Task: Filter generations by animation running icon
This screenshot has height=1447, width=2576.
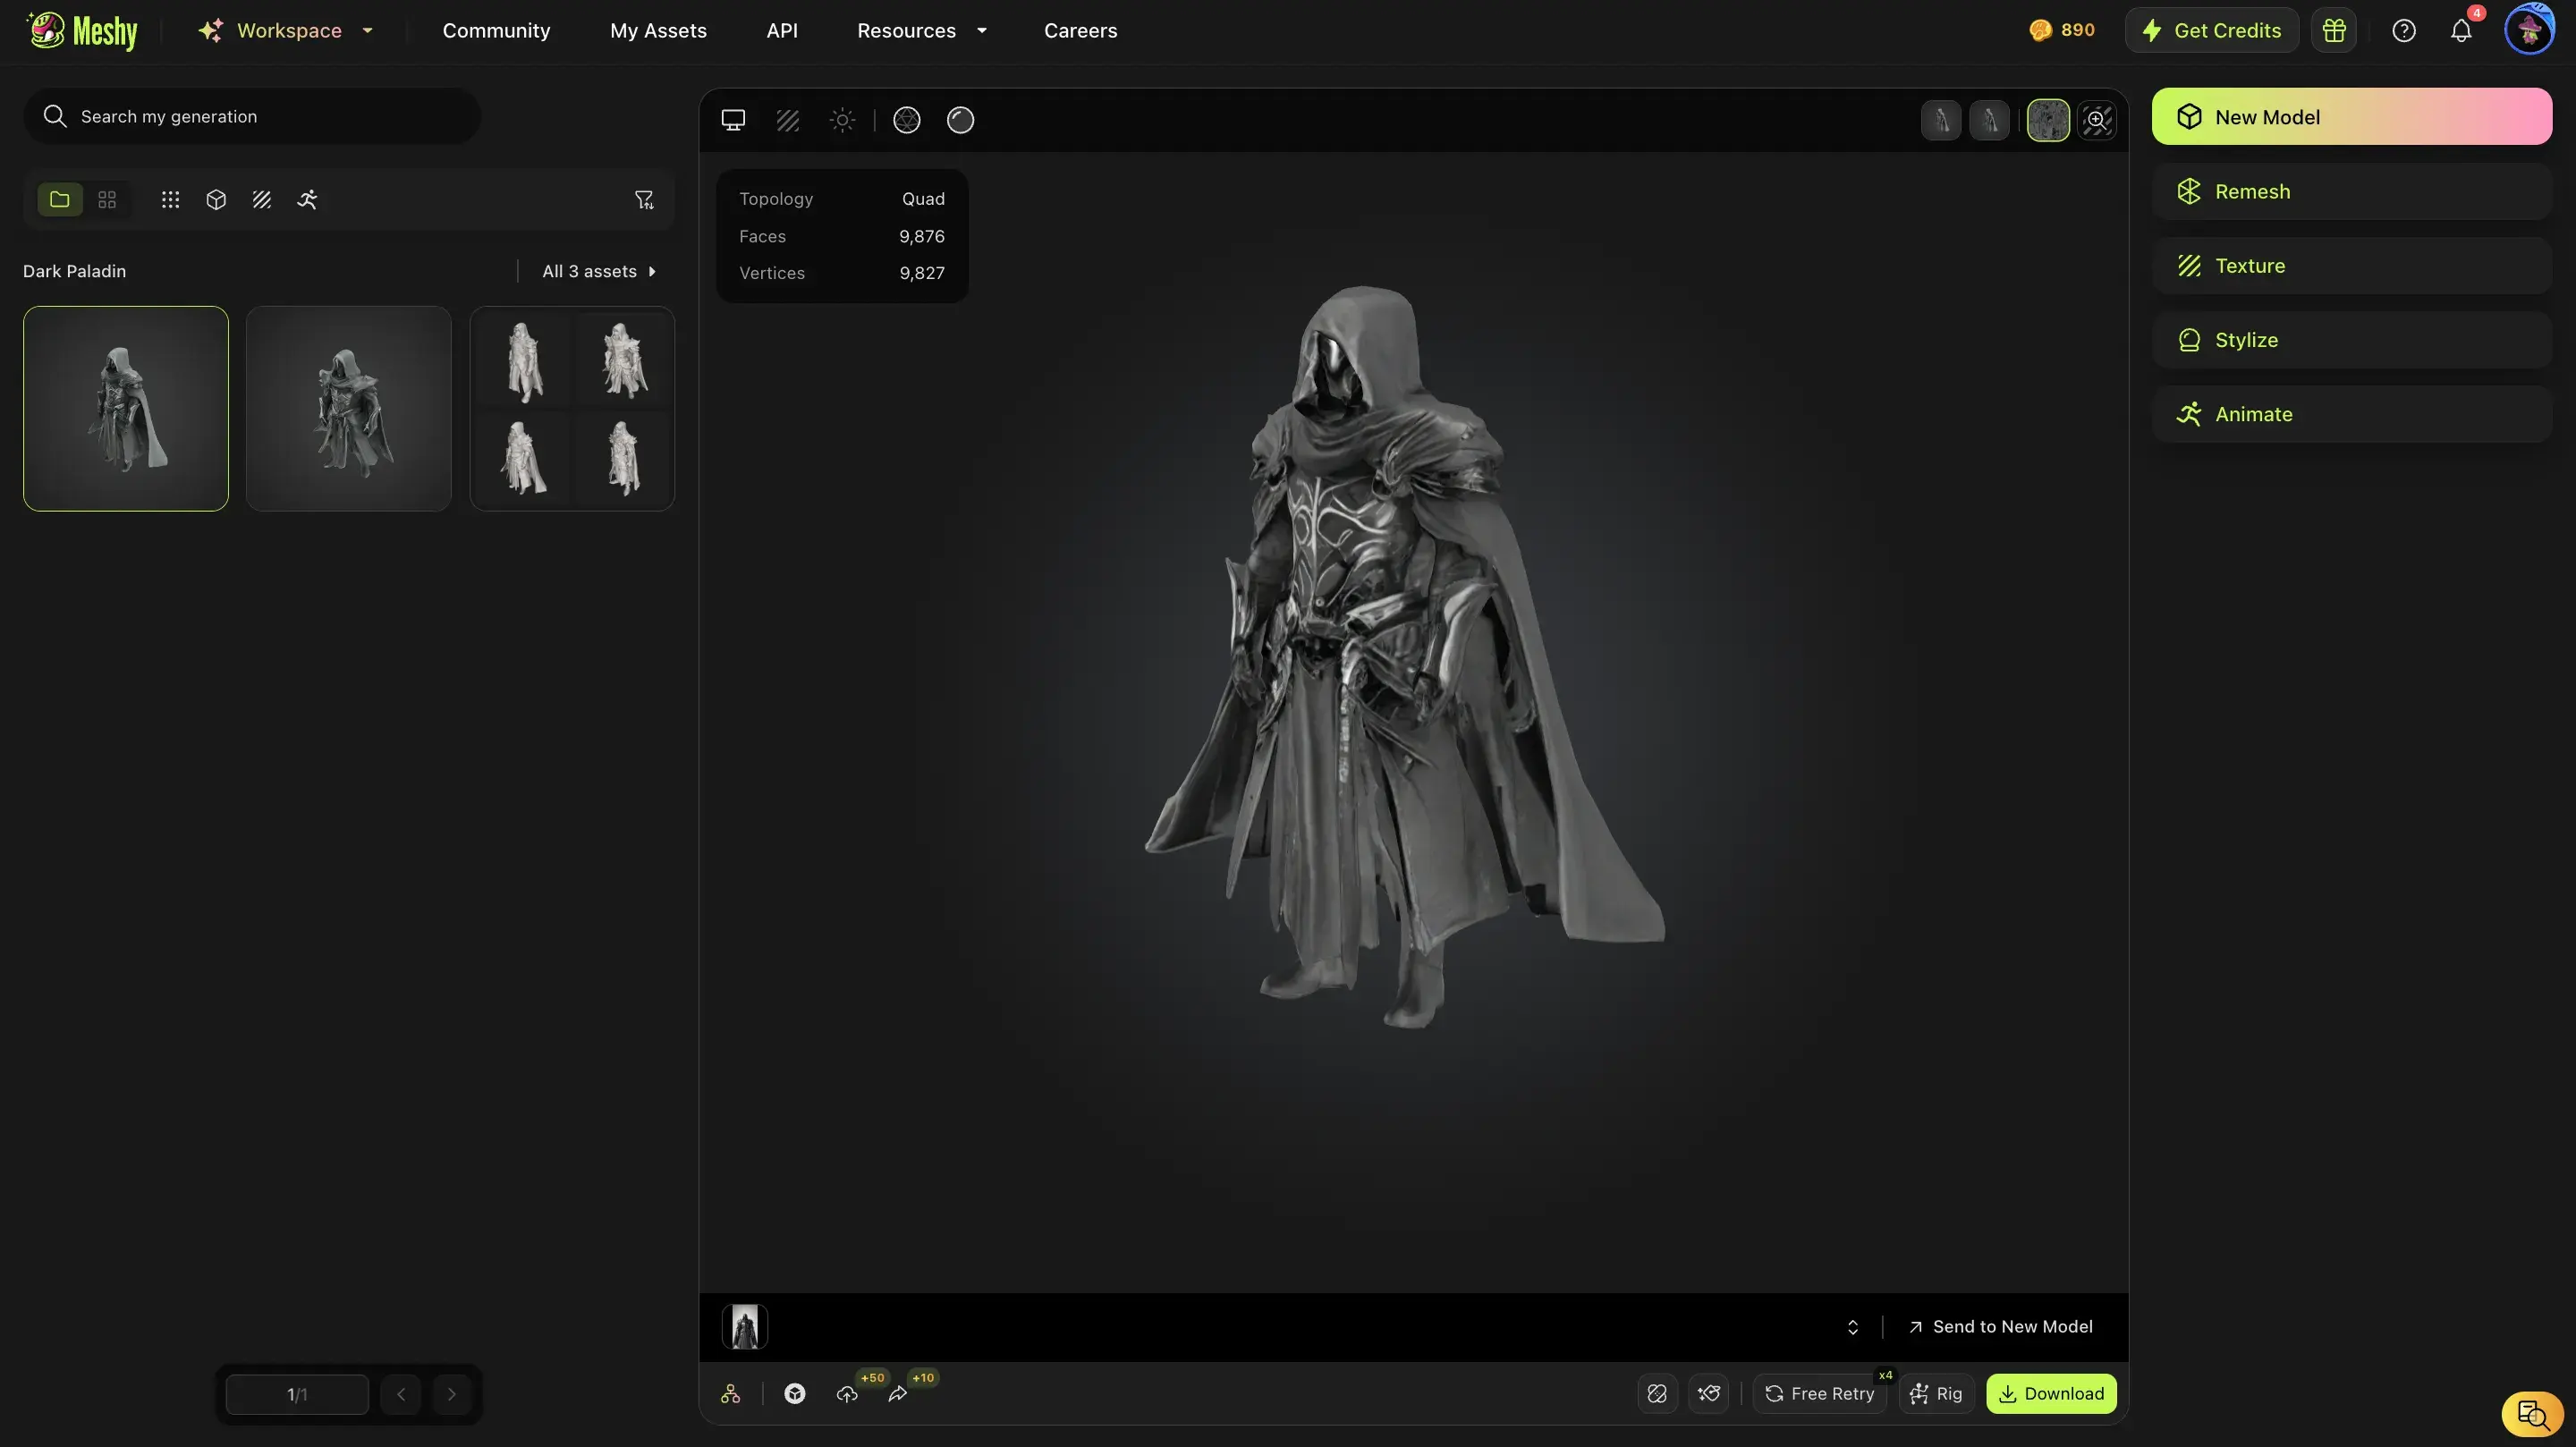Action: point(307,200)
